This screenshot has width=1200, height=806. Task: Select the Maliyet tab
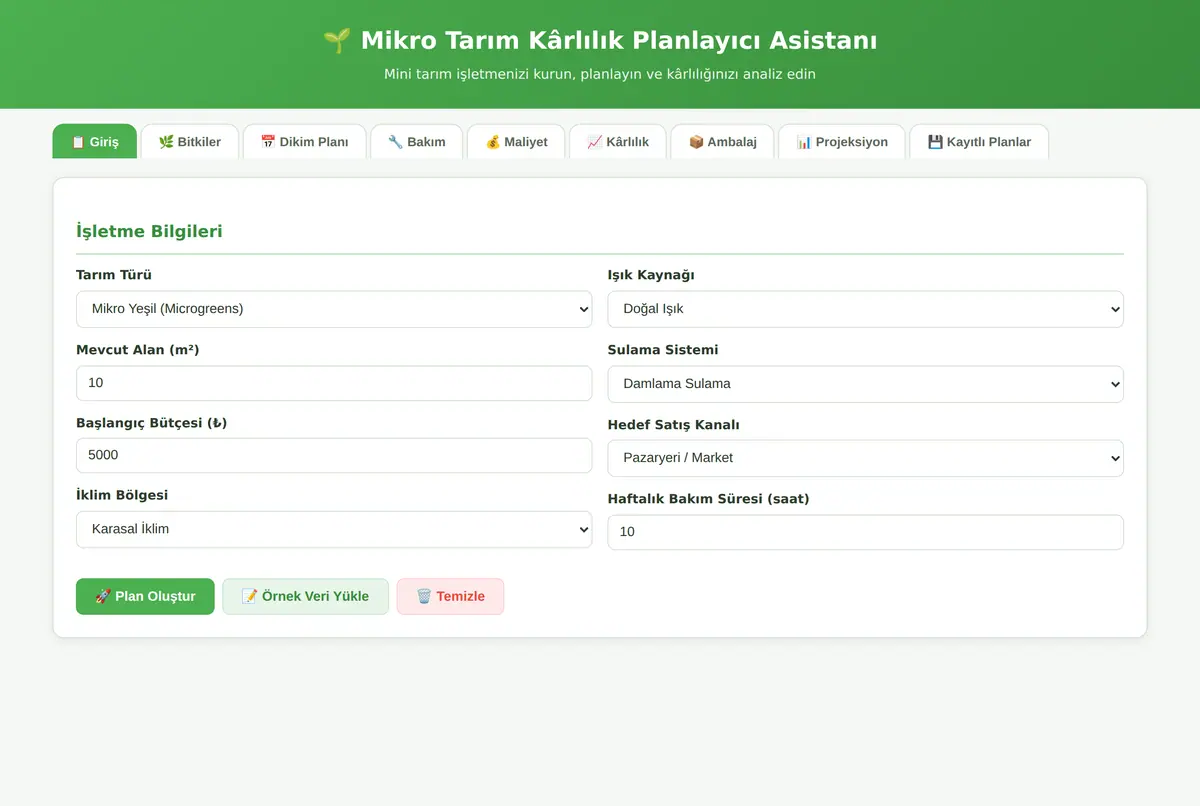(516, 141)
